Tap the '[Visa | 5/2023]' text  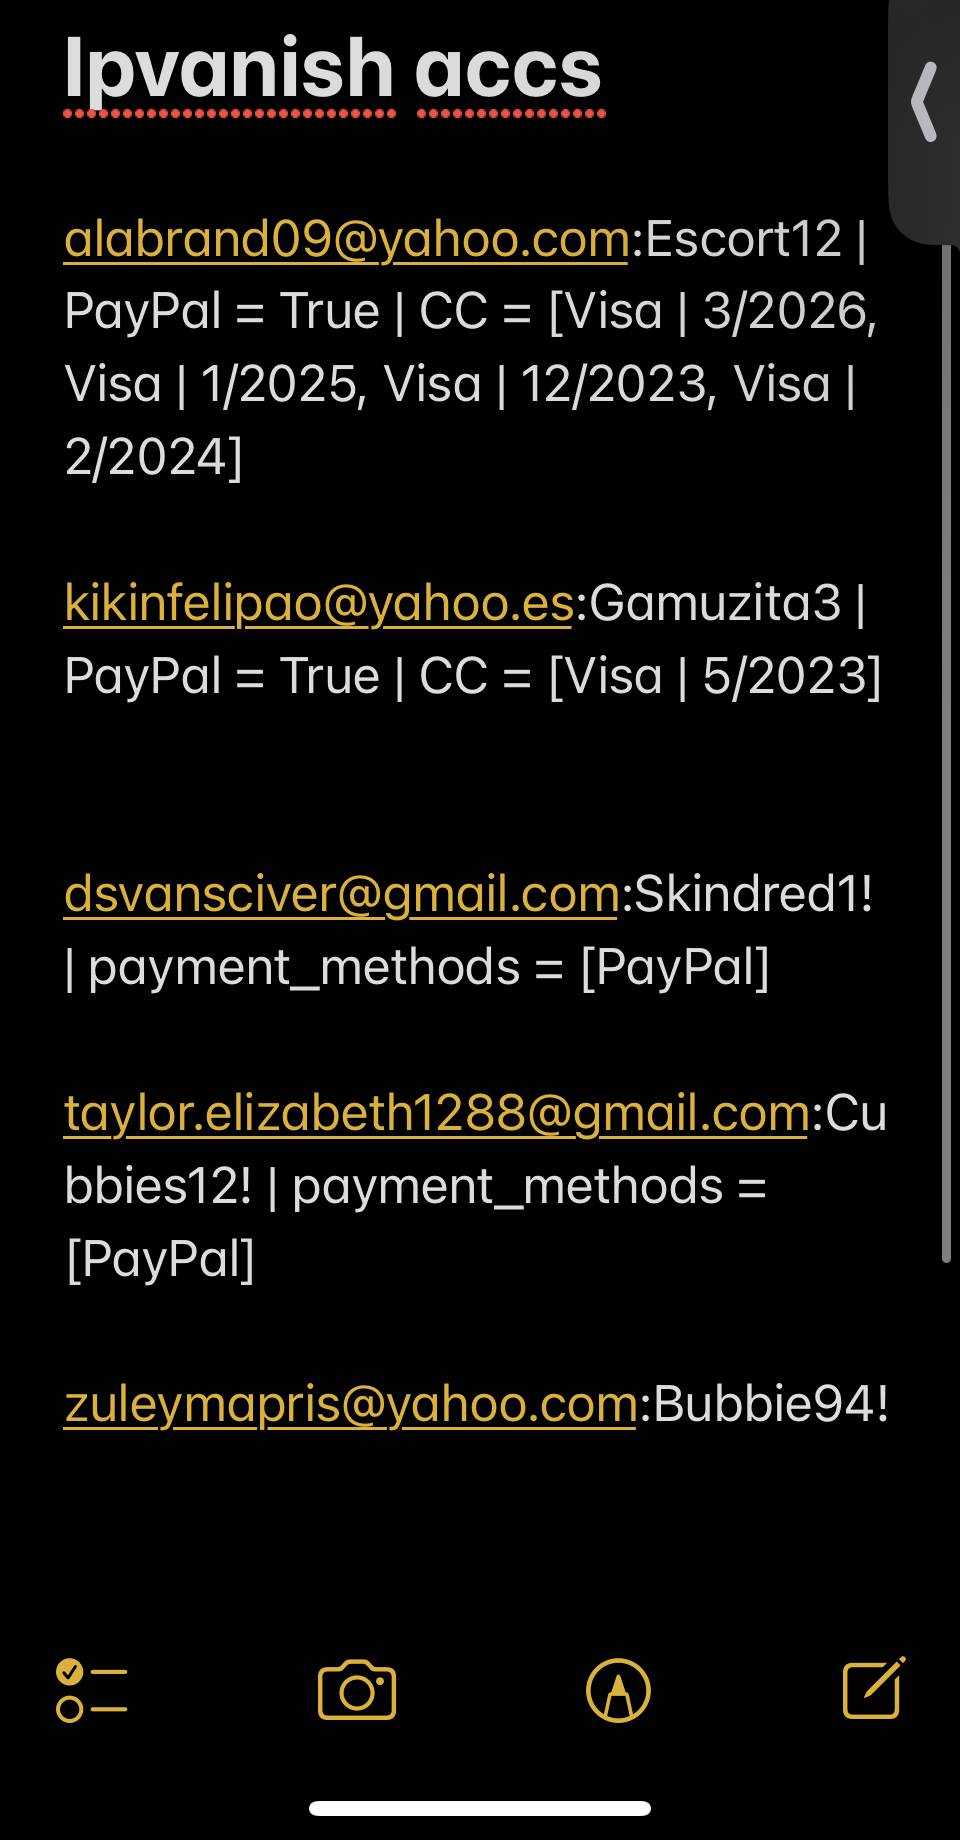pyautogui.click(x=715, y=677)
